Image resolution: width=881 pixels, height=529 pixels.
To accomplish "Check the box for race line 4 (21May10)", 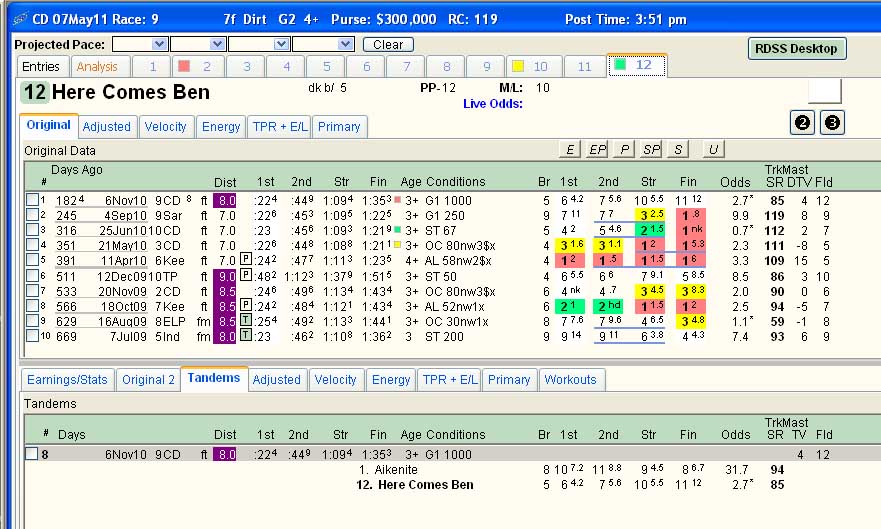I will [x=32, y=245].
